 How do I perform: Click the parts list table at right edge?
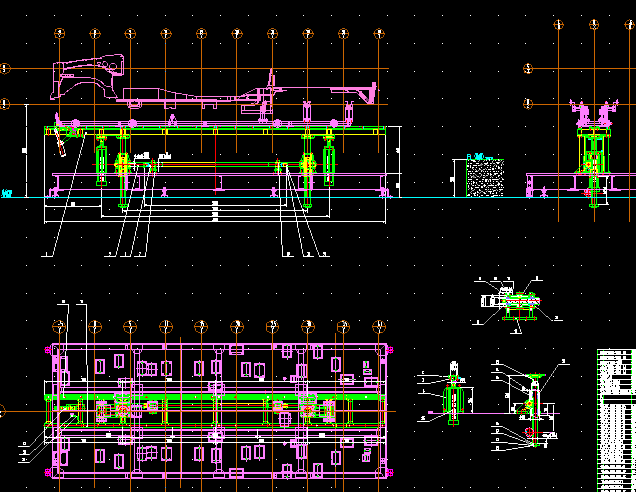pyautogui.click(x=616, y=420)
